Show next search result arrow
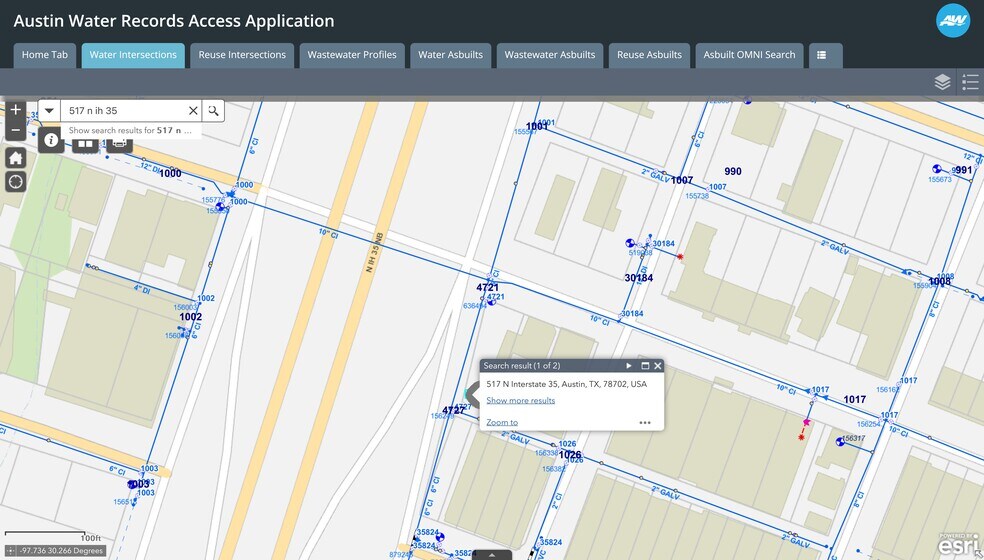Viewport: 984px width, 560px height. (x=629, y=366)
